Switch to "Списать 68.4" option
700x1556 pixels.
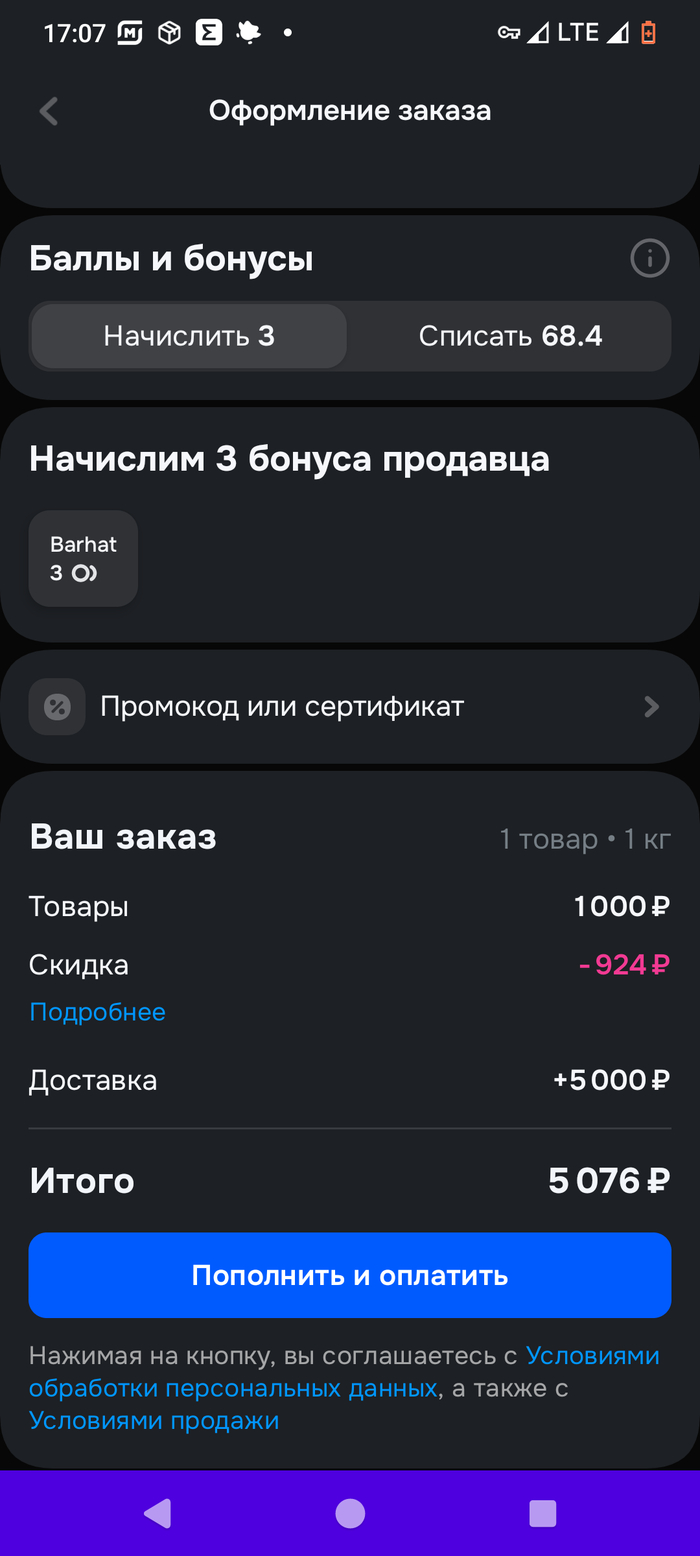(510, 336)
